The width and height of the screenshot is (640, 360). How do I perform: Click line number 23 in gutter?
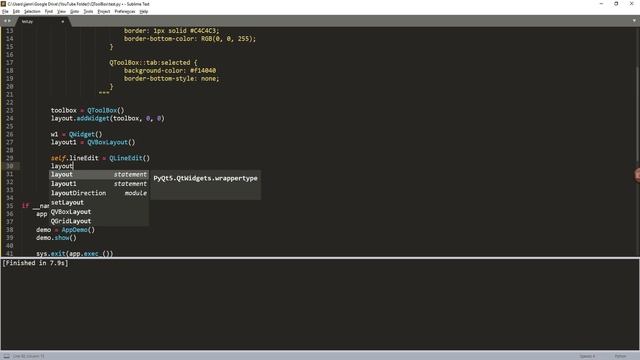[9, 110]
